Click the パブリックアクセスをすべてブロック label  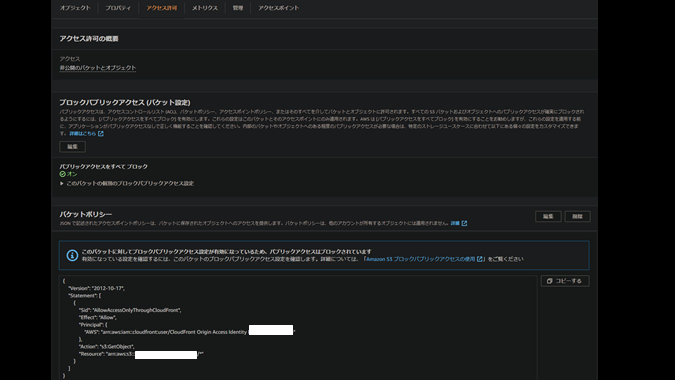(103, 167)
